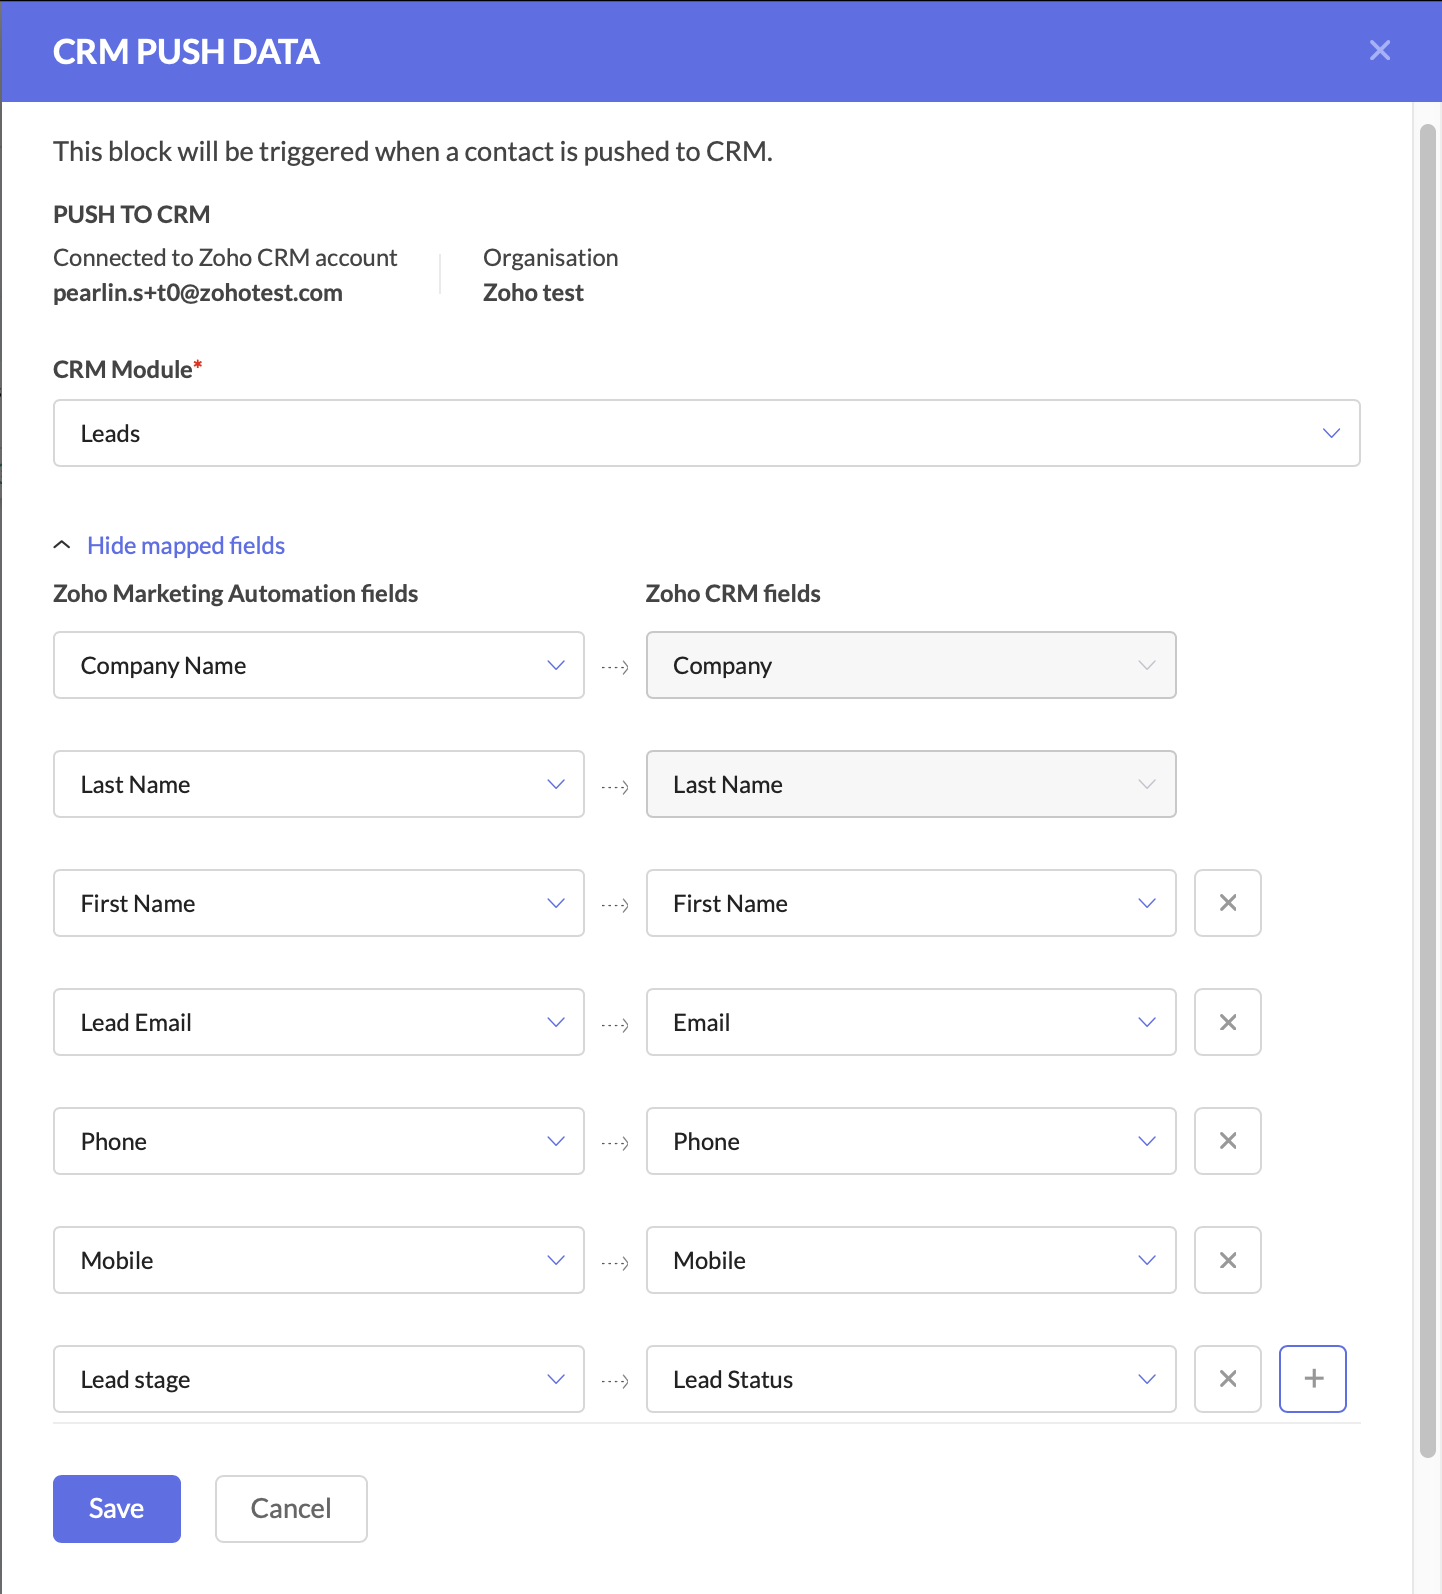Click the Zoho Marketing Automation fields heading
Image resolution: width=1442 pixels, height=1594 pixels.
pyautogui.click(x=236, y=593)
